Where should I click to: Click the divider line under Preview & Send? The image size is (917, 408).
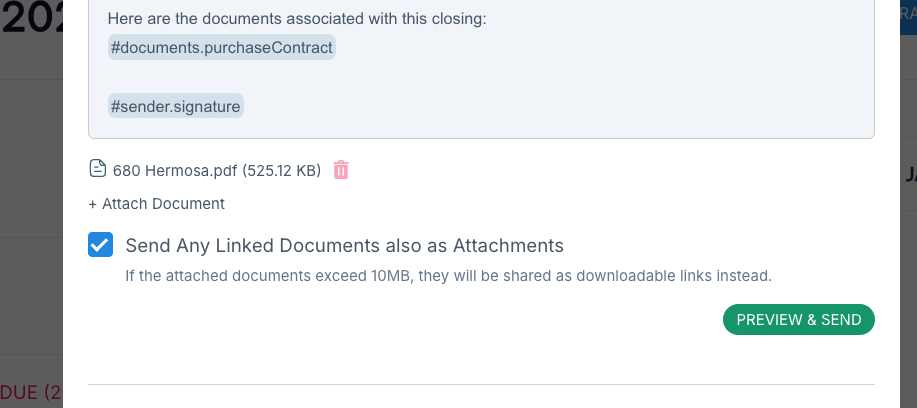point(481,384)
